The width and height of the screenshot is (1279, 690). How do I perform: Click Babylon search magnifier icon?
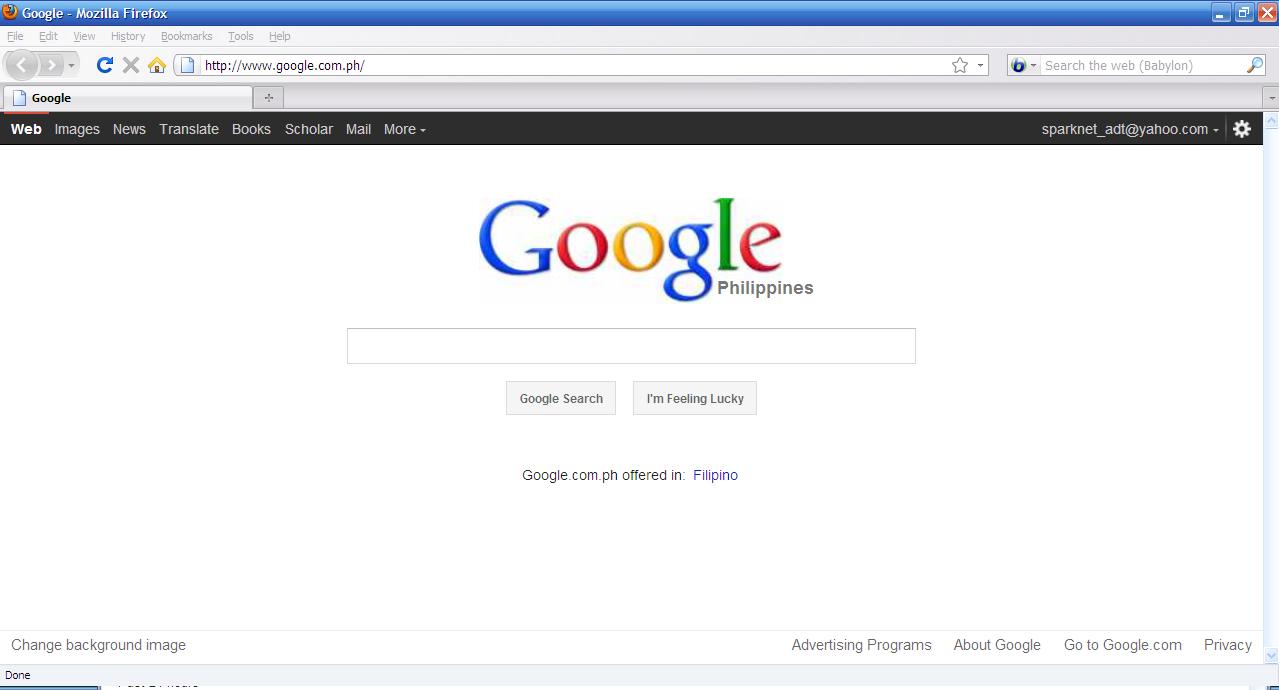(1255, 65)
